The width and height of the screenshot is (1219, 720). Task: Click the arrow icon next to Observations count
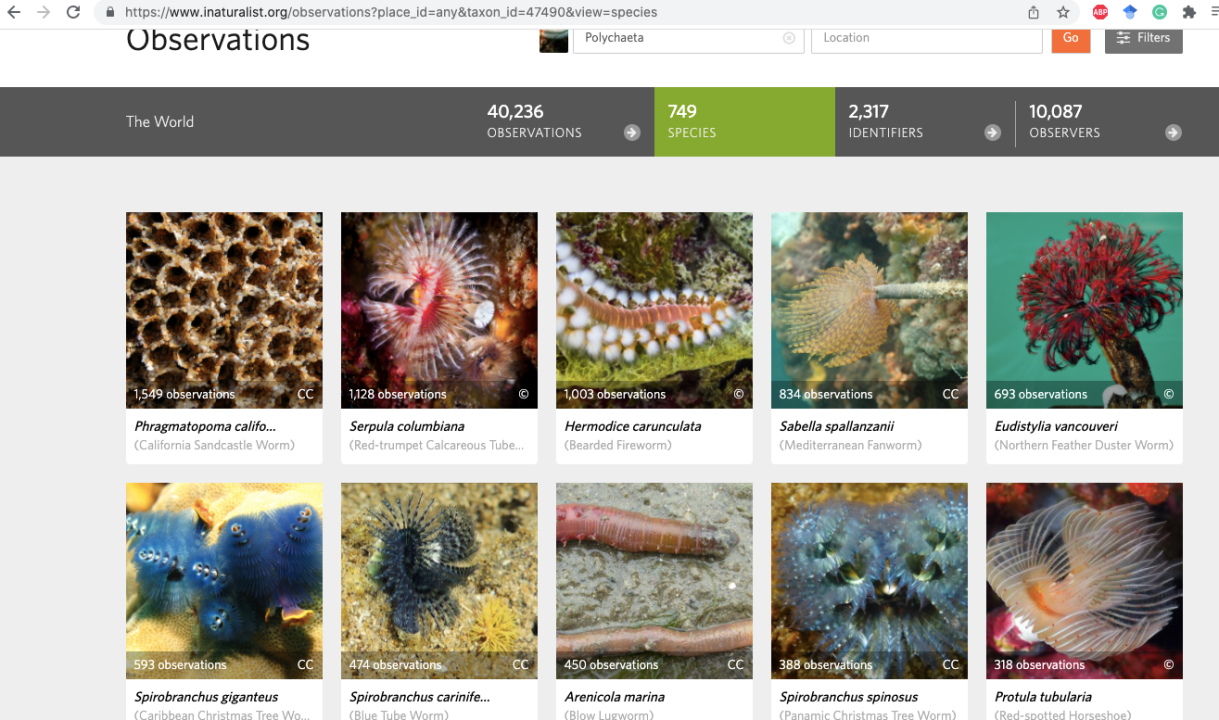click(632, 132)
